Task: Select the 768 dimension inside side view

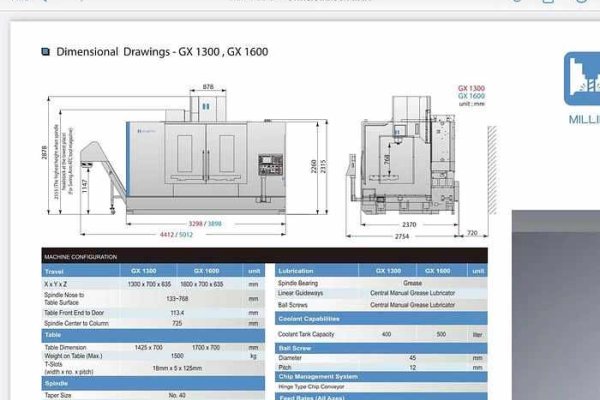Action: [387, 159]
